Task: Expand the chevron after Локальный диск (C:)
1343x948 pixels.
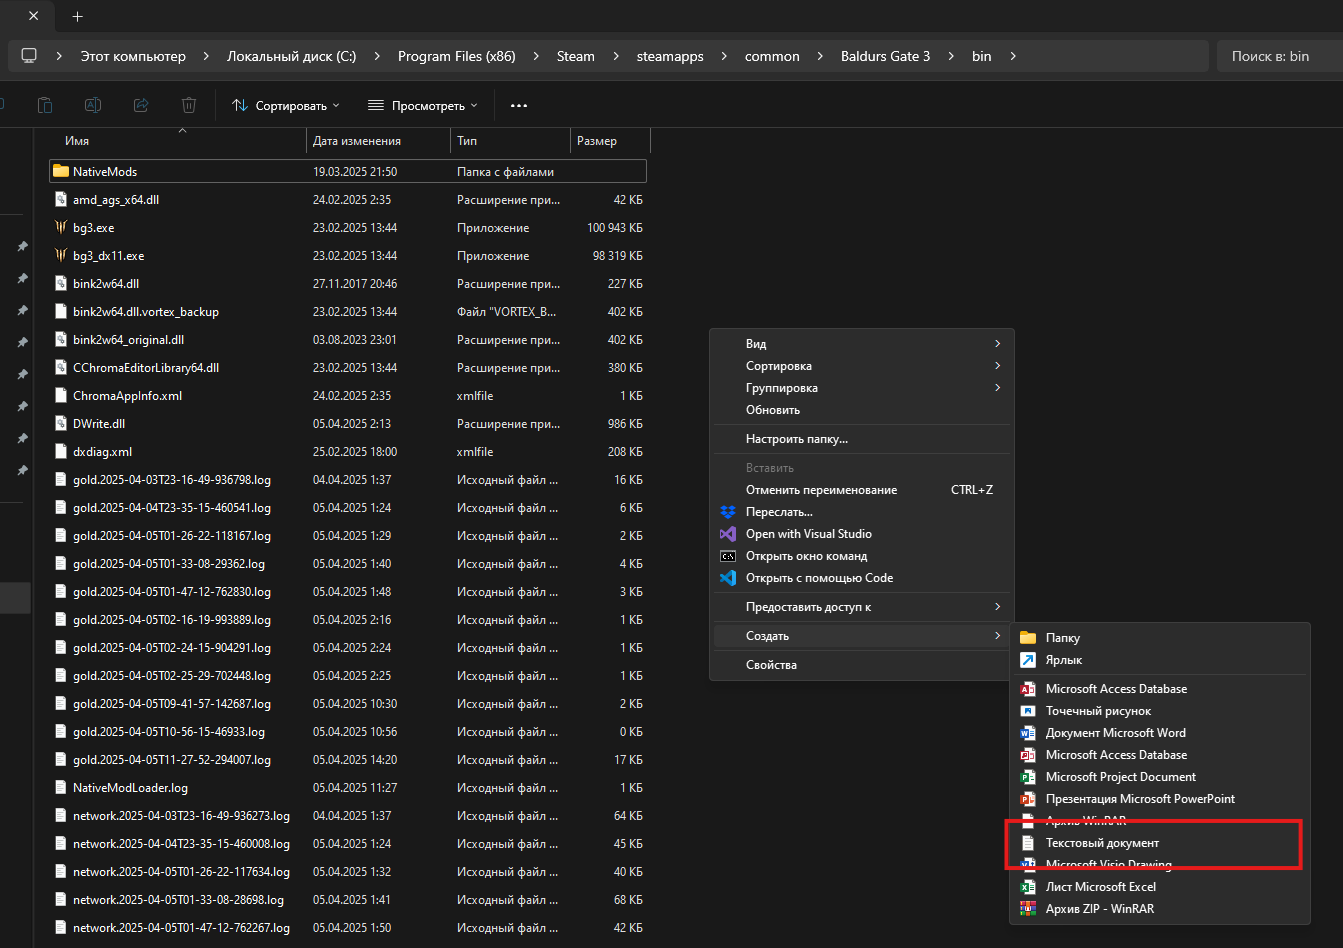Action: coord(377,56)
